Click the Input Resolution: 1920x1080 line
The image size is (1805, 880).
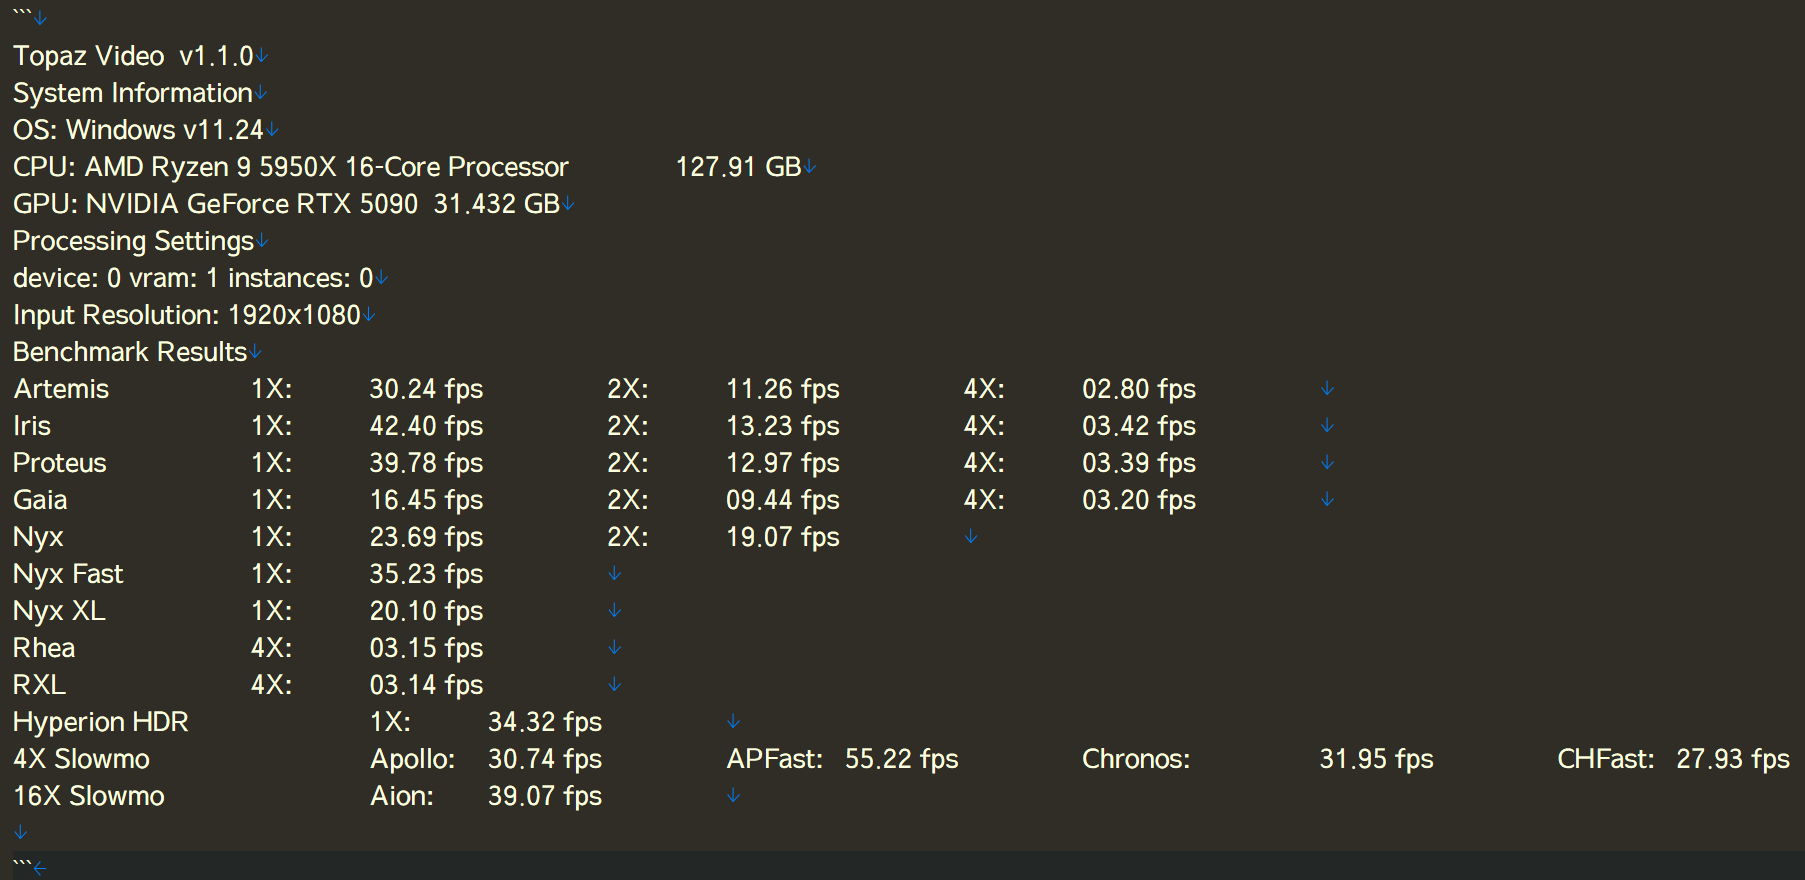coord(186,315)
